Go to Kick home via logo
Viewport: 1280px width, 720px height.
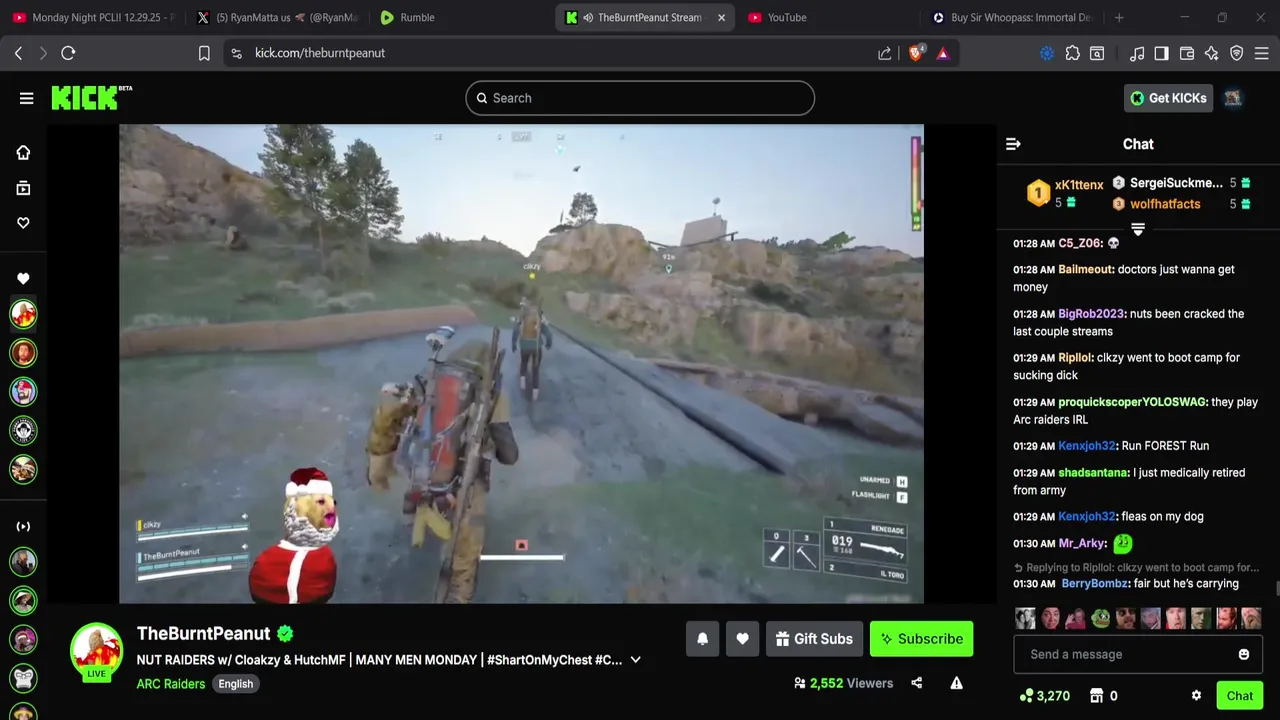point(91,97)
